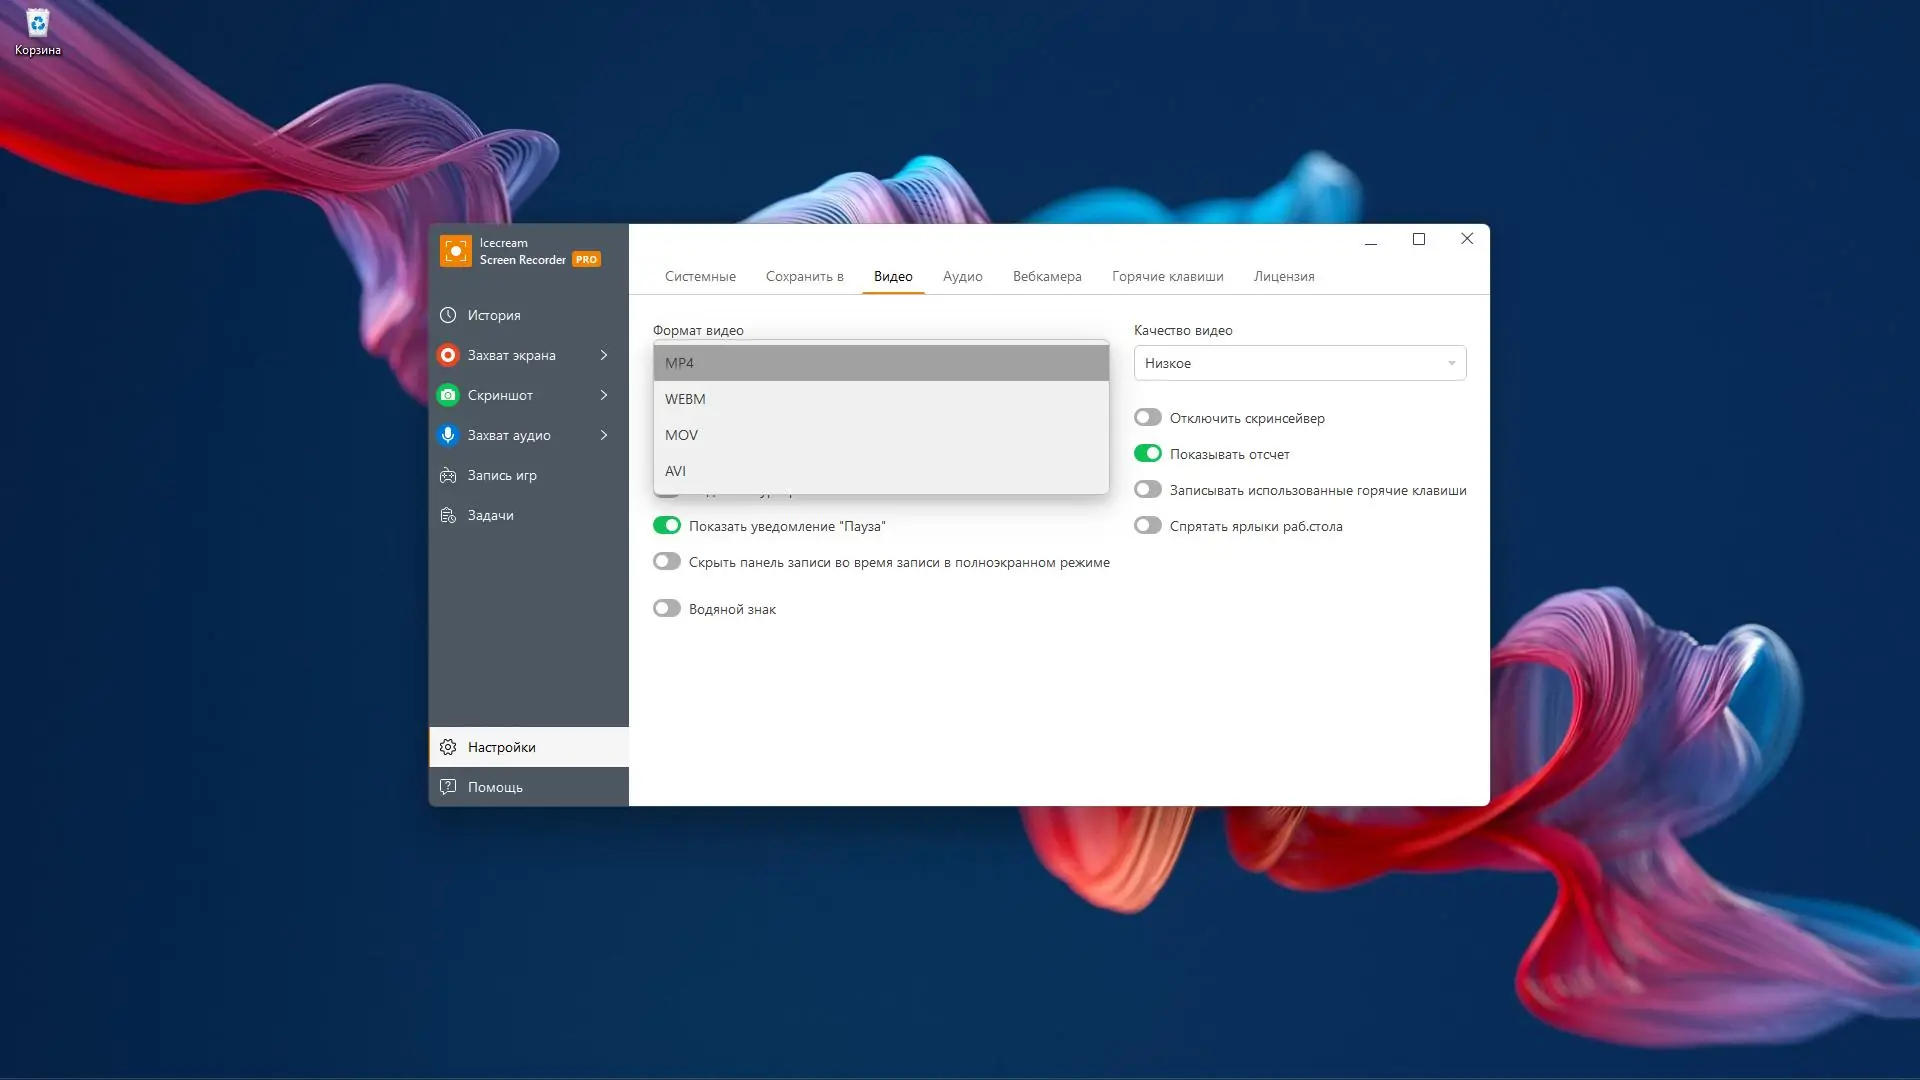The image size is (1920, 1080).
Task: Click the Game recording gamepad icon
Action: tap(448, 475)
